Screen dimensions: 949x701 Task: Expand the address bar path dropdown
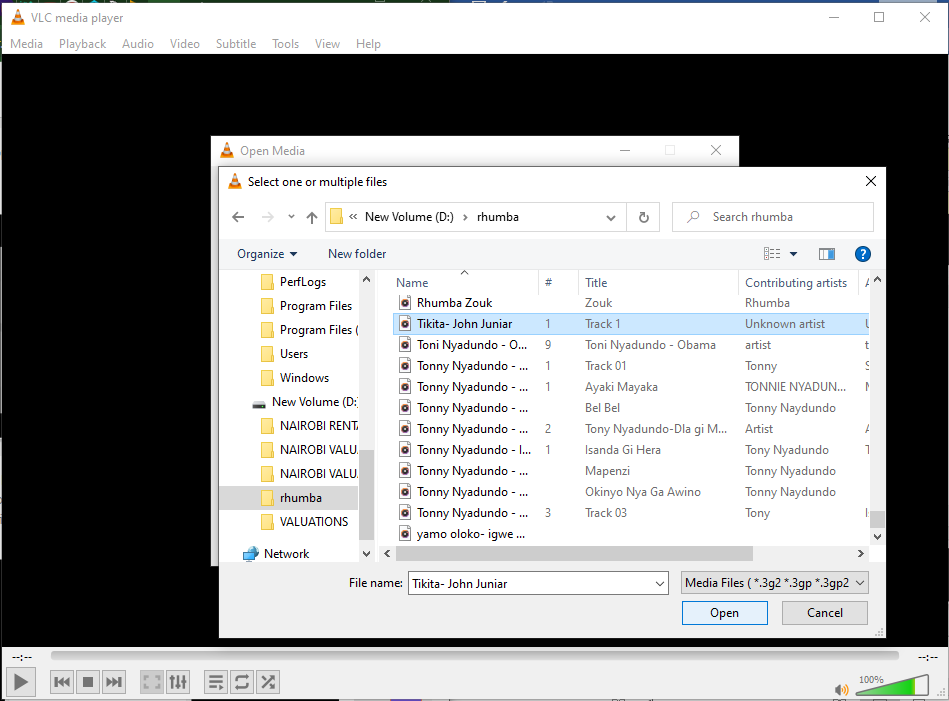click(611, 217)
